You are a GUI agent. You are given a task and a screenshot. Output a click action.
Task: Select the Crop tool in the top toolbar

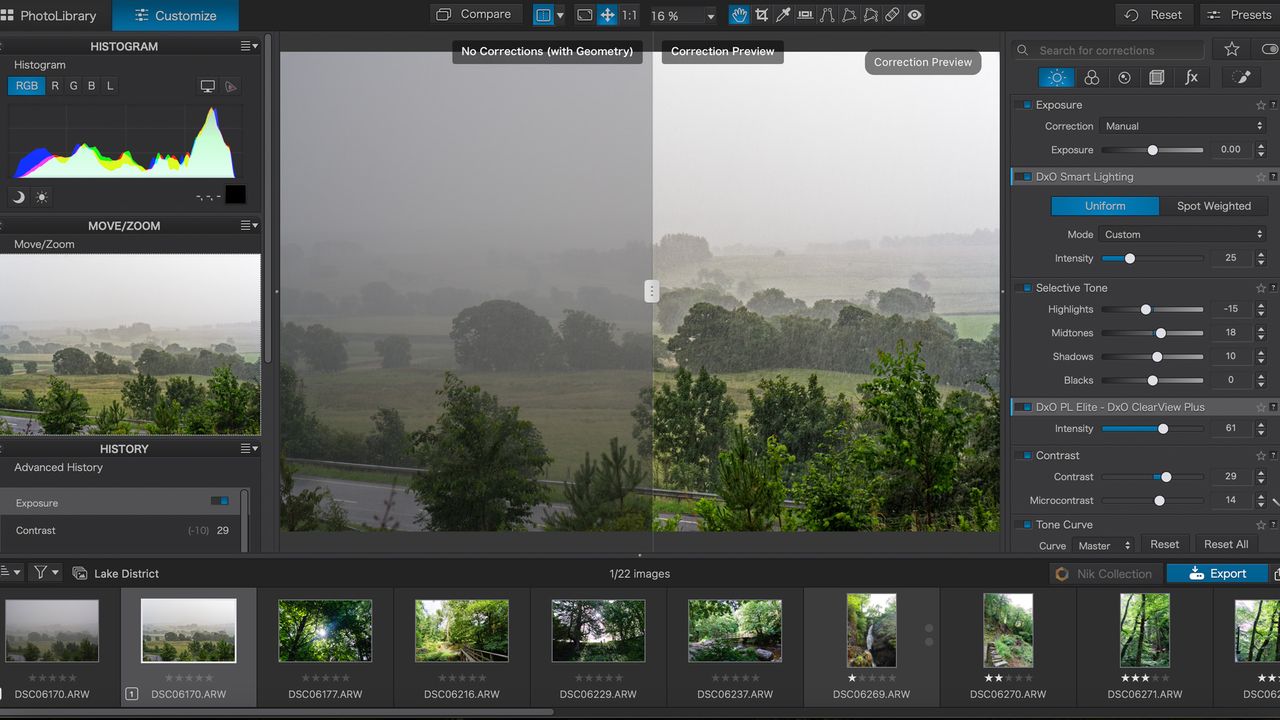762,15
